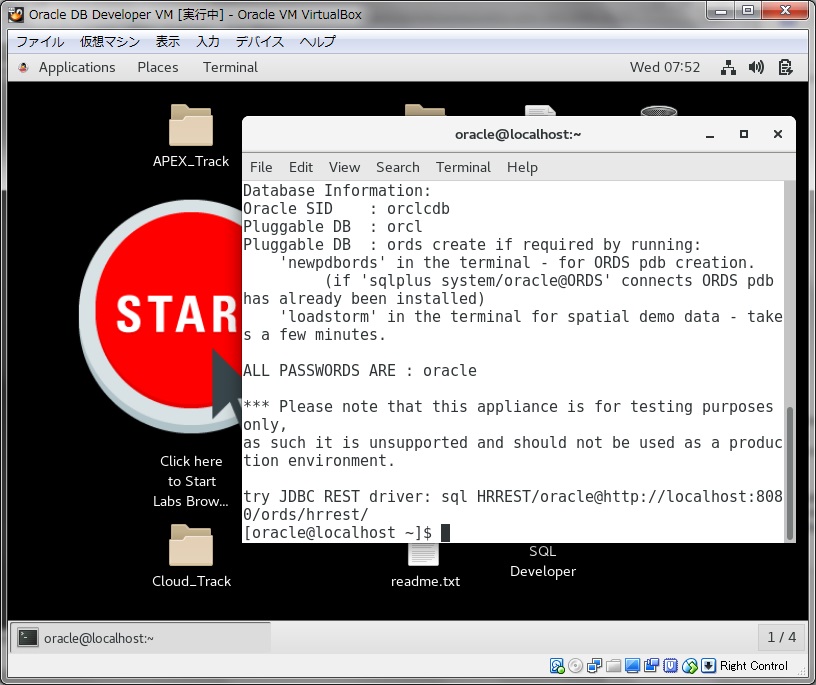This screenshot has height=685, width=816.
Task: Click the terminal vertical scrollbar thumb
Action: coord(789,473)
